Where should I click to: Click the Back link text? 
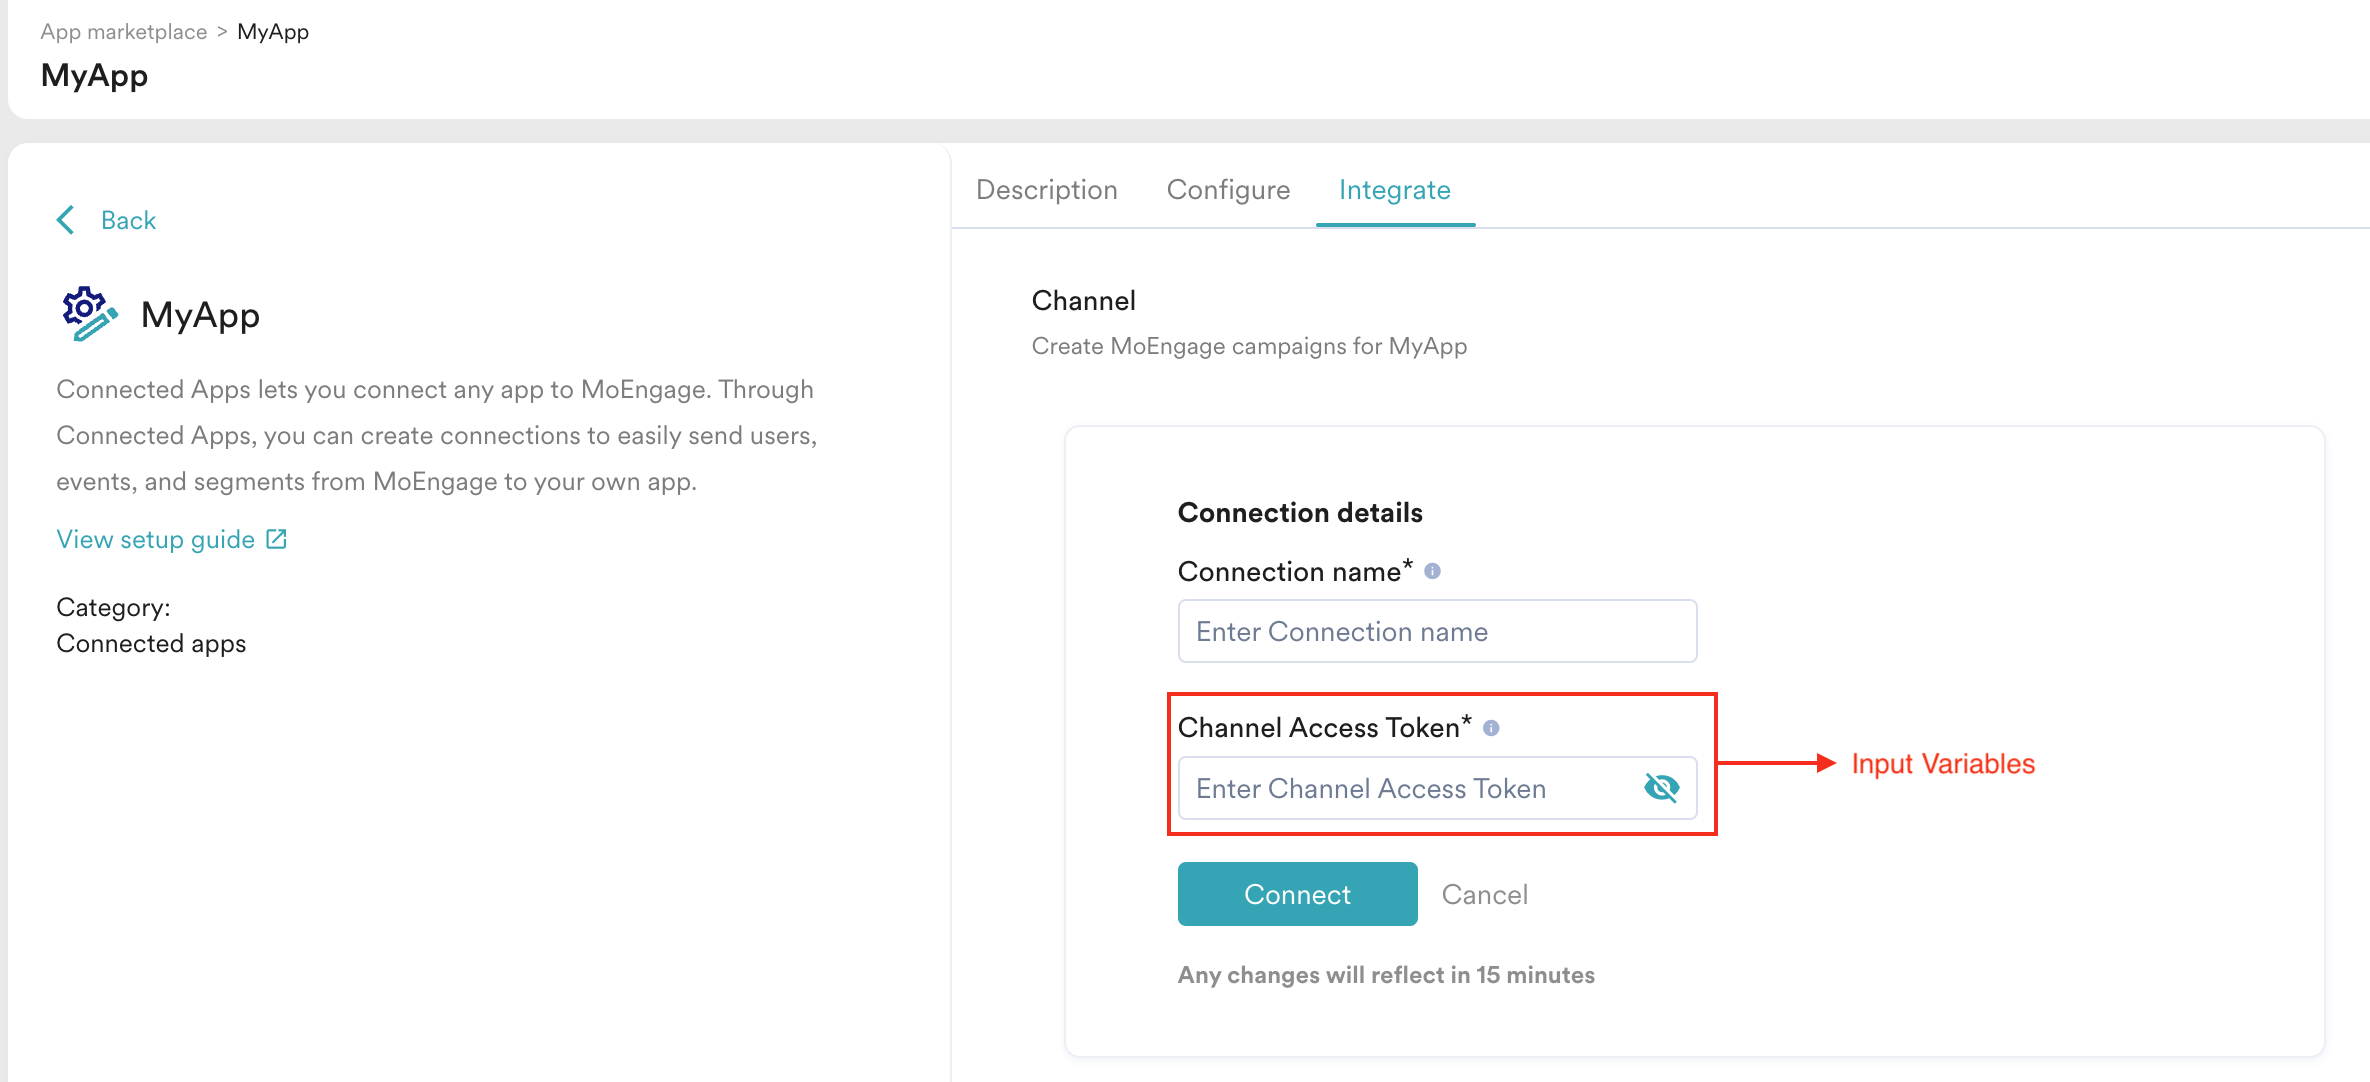click(x=128, y=220)
